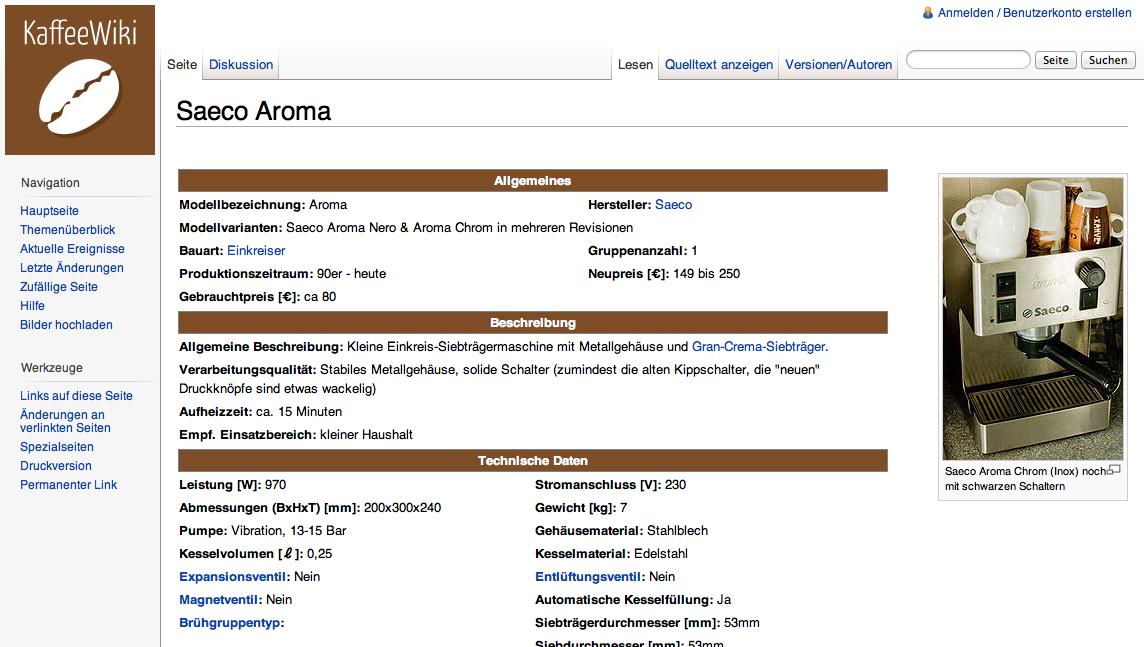Open the Zufällige Seite link

[x=58, y=287]
